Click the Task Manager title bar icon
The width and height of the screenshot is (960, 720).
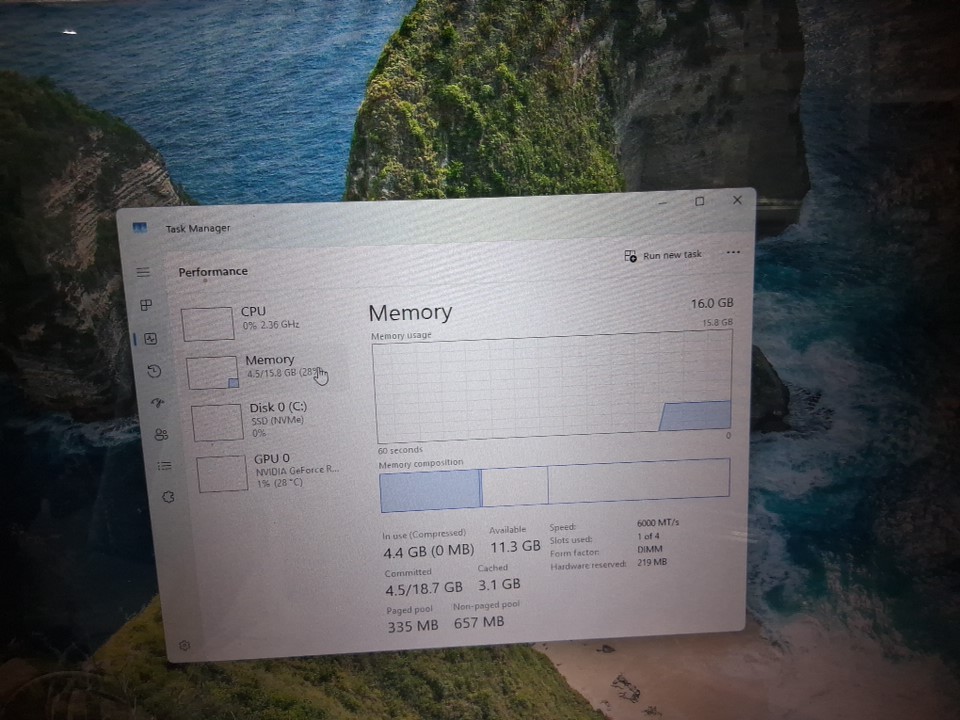140,228
